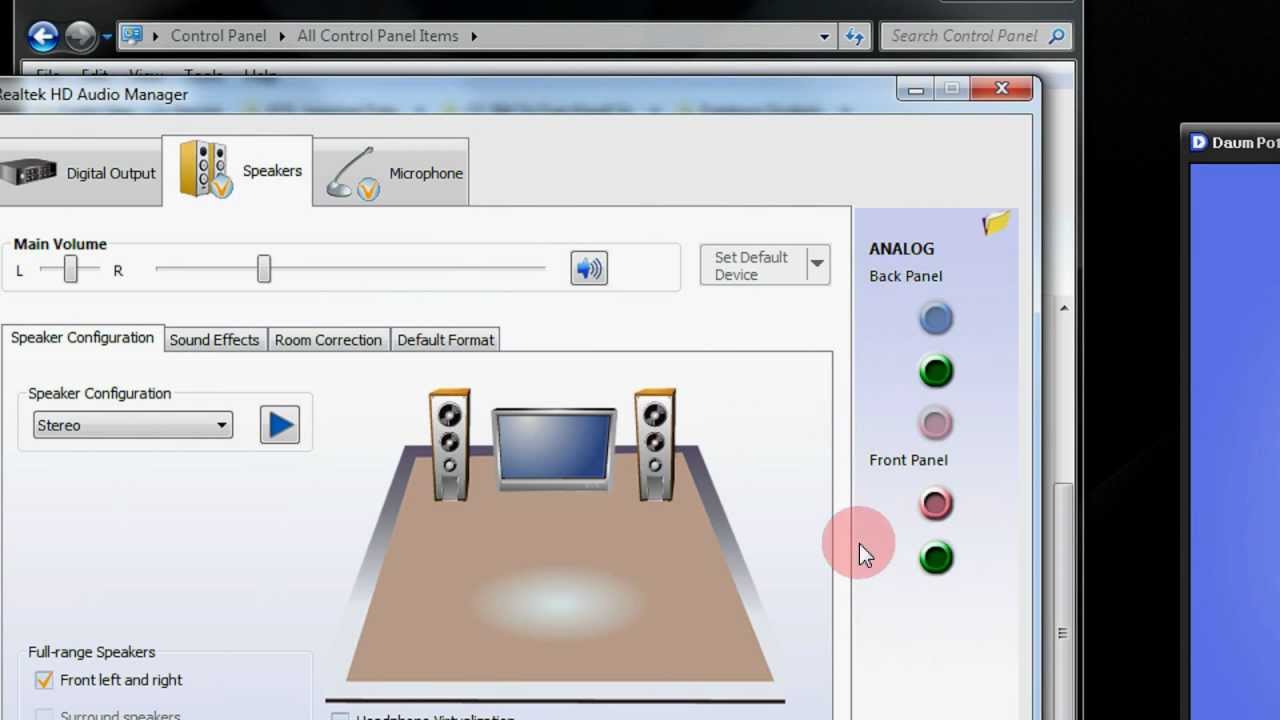
Task: Open the Default Format tab
Action: [445, 340]
